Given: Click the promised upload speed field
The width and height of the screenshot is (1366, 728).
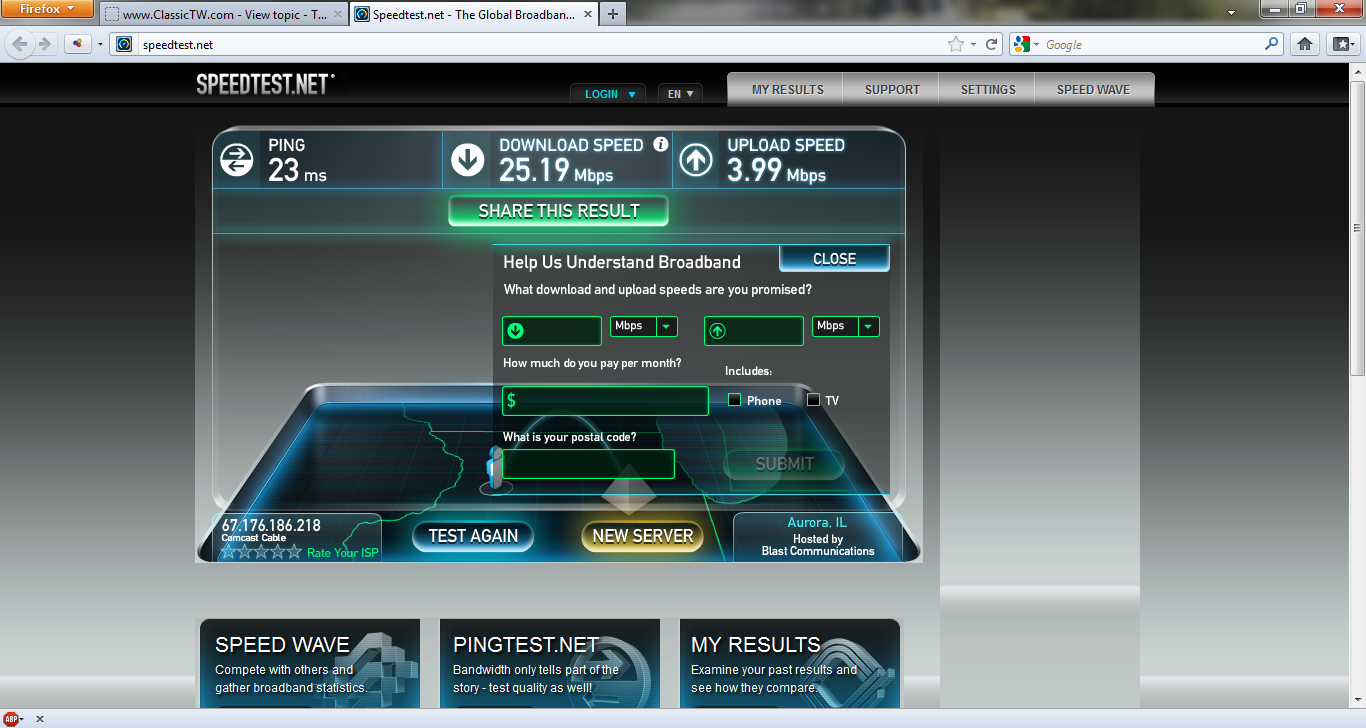Looking at the screenshot, I should pos(754,331).
